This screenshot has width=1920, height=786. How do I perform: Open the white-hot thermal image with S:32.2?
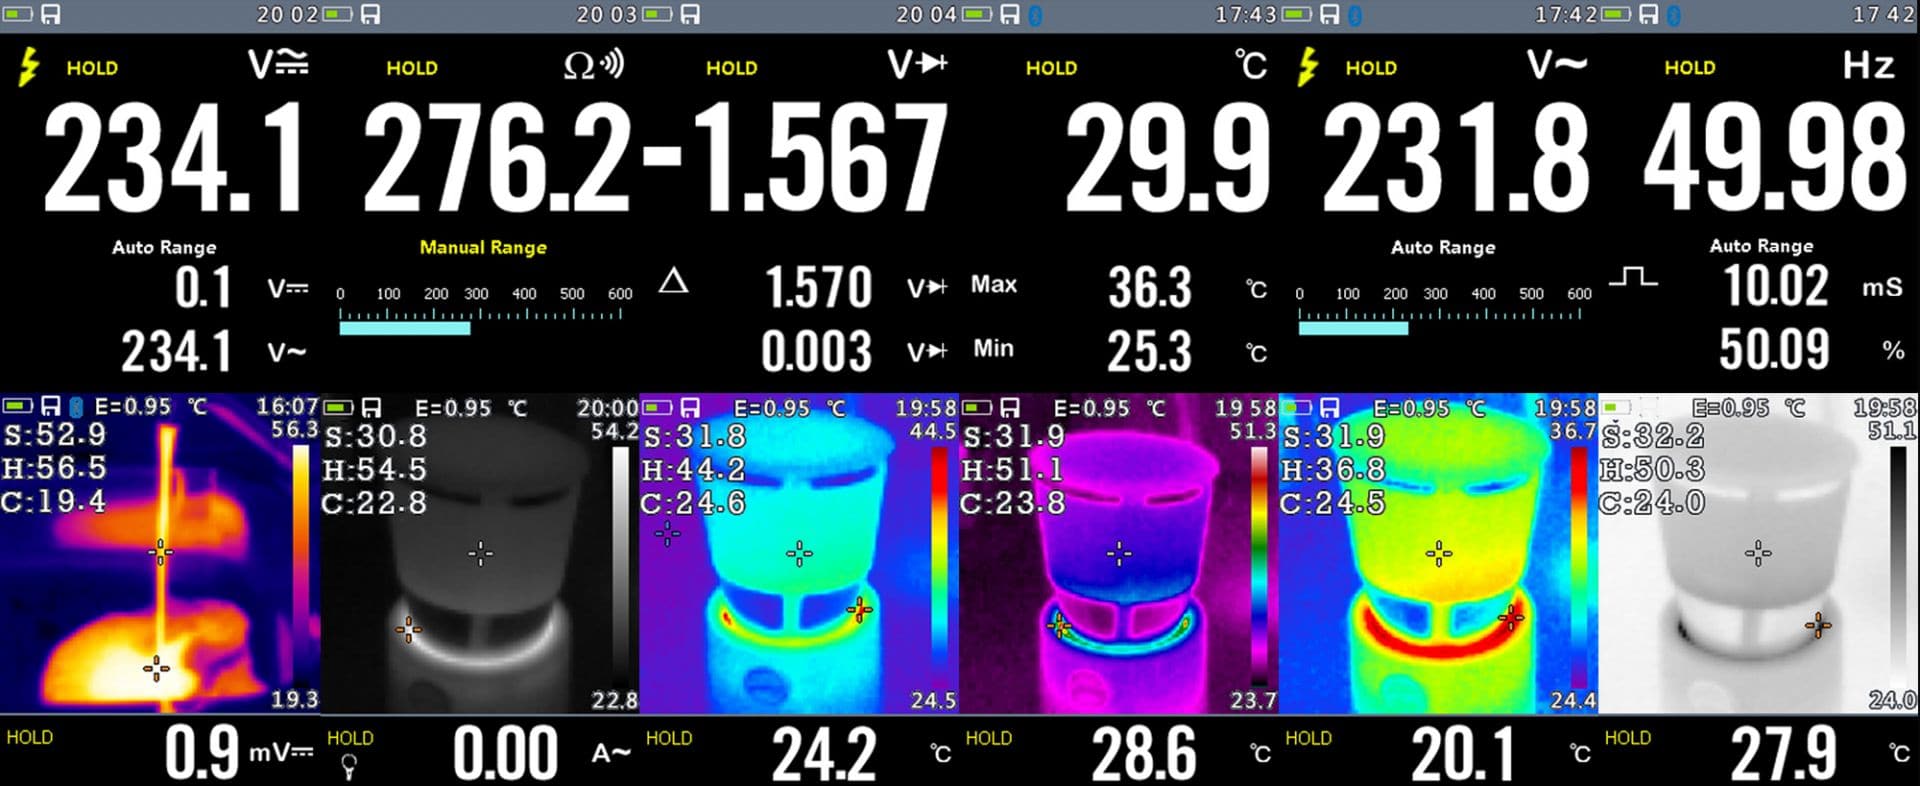[x=1757, y=553]
